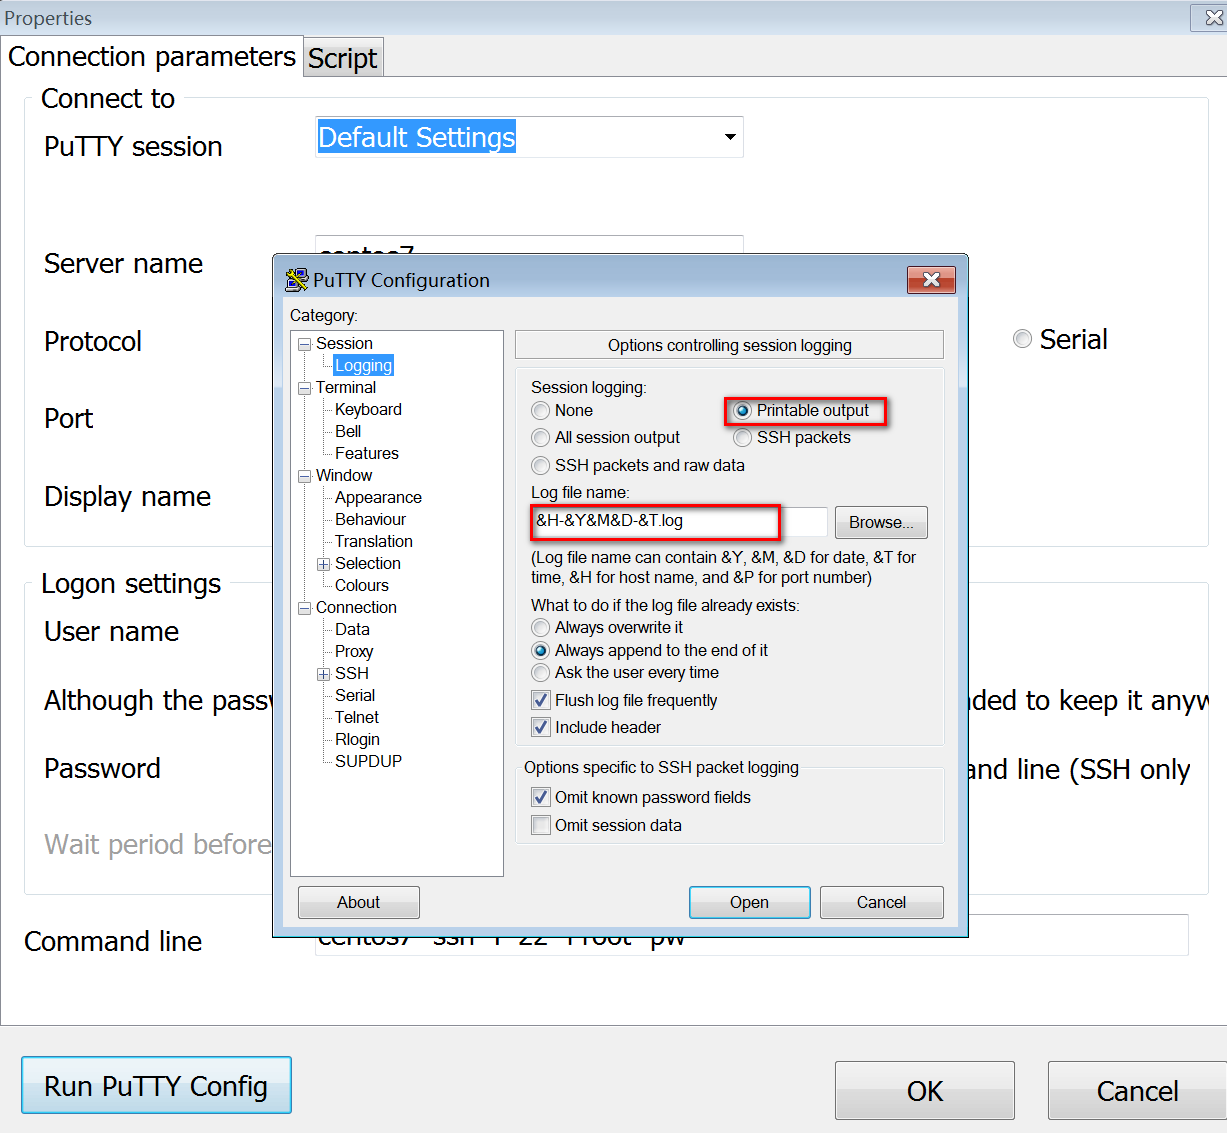This screenshot has height=1133, width=1227.
Task: Click Cancel in Properties window
Action: tap(1137, 1091)
